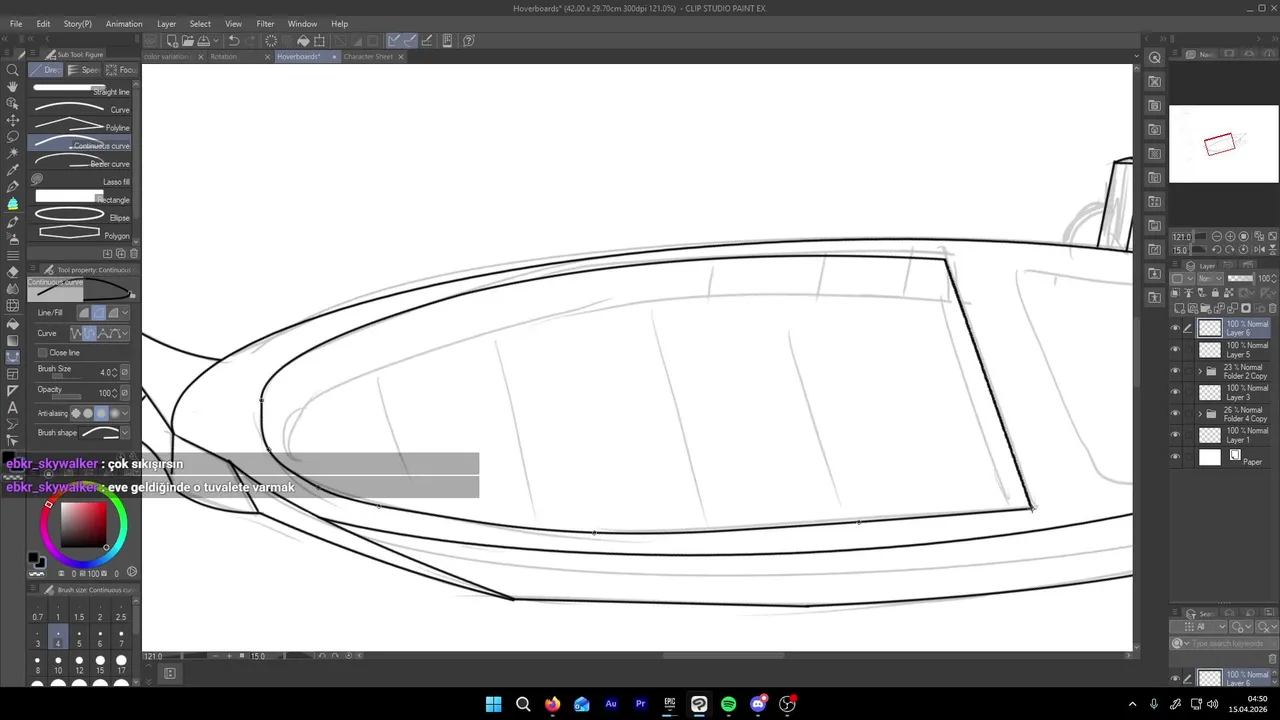Choose brush size 1.5 preset

(79, 610)
